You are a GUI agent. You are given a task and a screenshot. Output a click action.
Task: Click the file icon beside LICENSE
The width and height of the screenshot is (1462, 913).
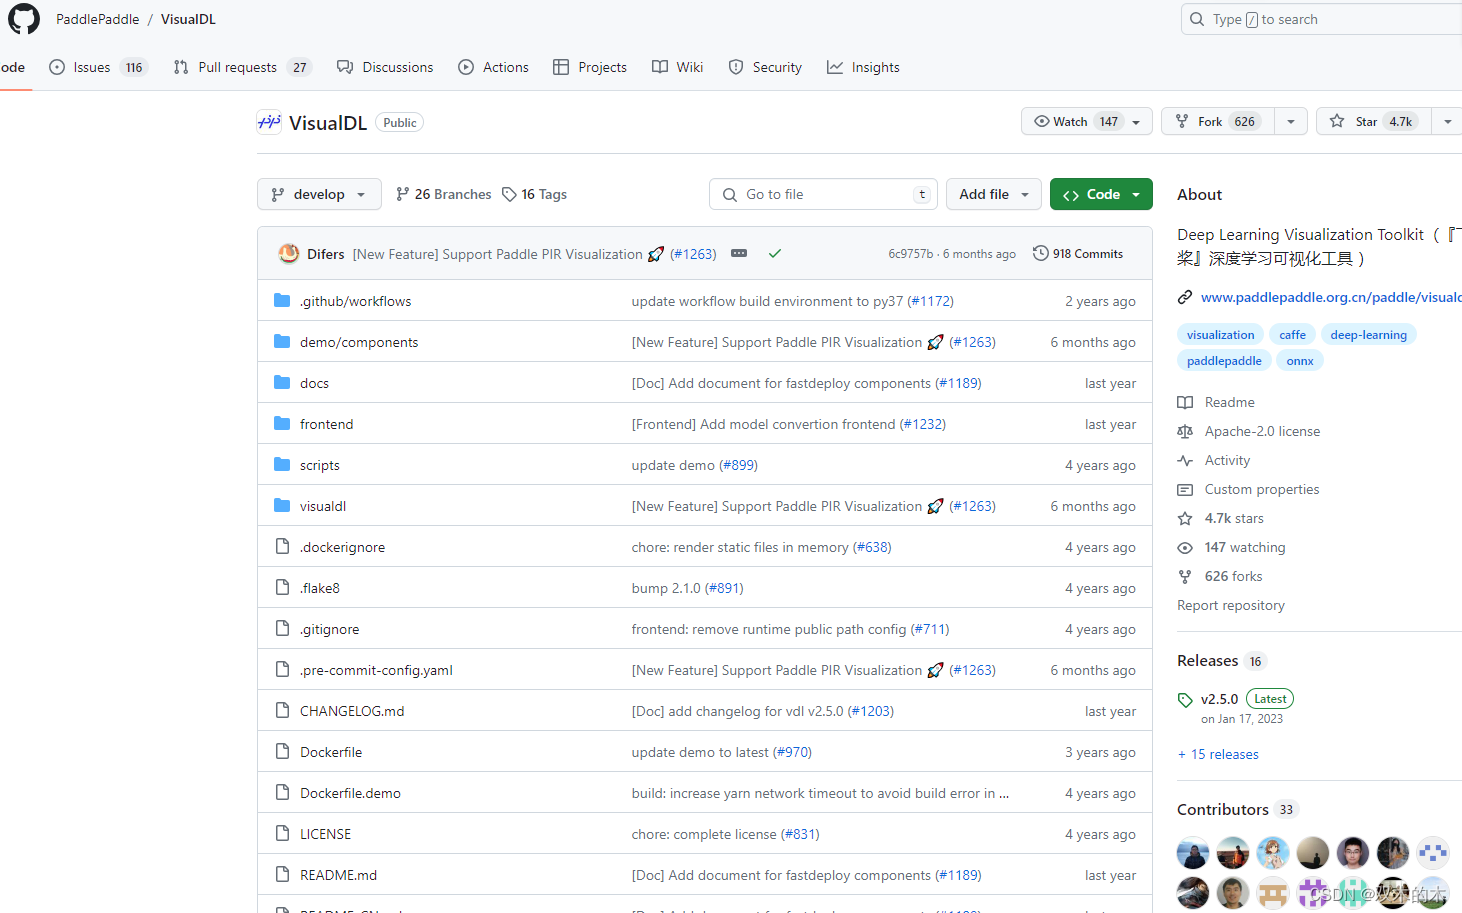click(282, 833)
